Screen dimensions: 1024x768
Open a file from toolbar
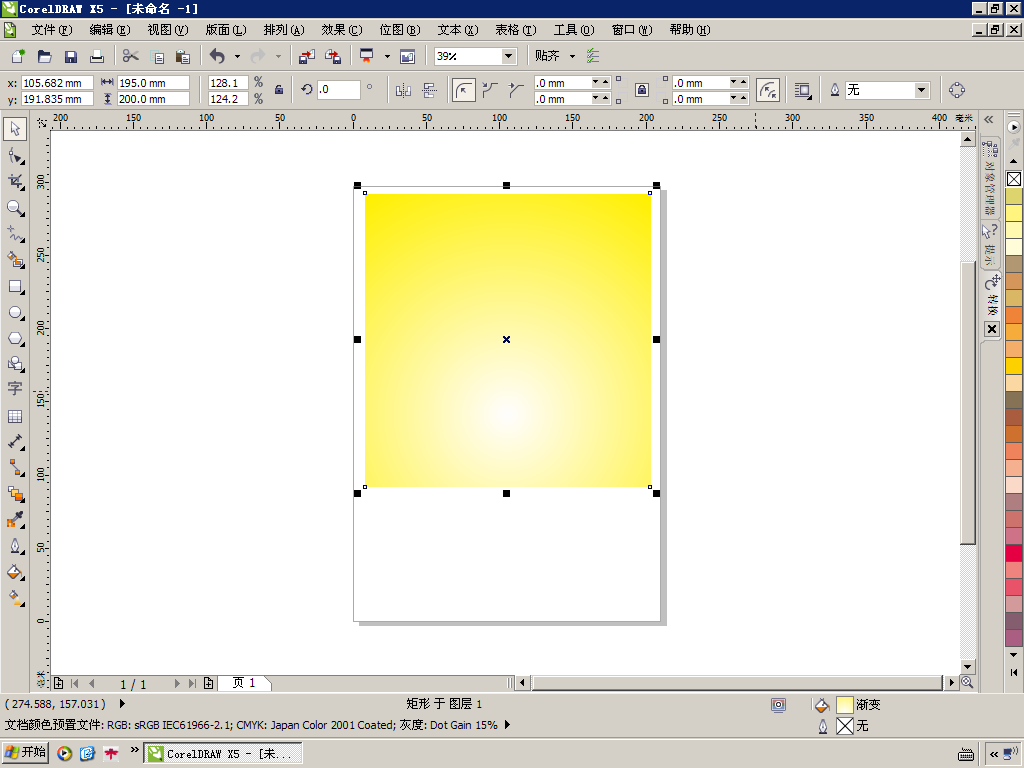pos(44,56)
